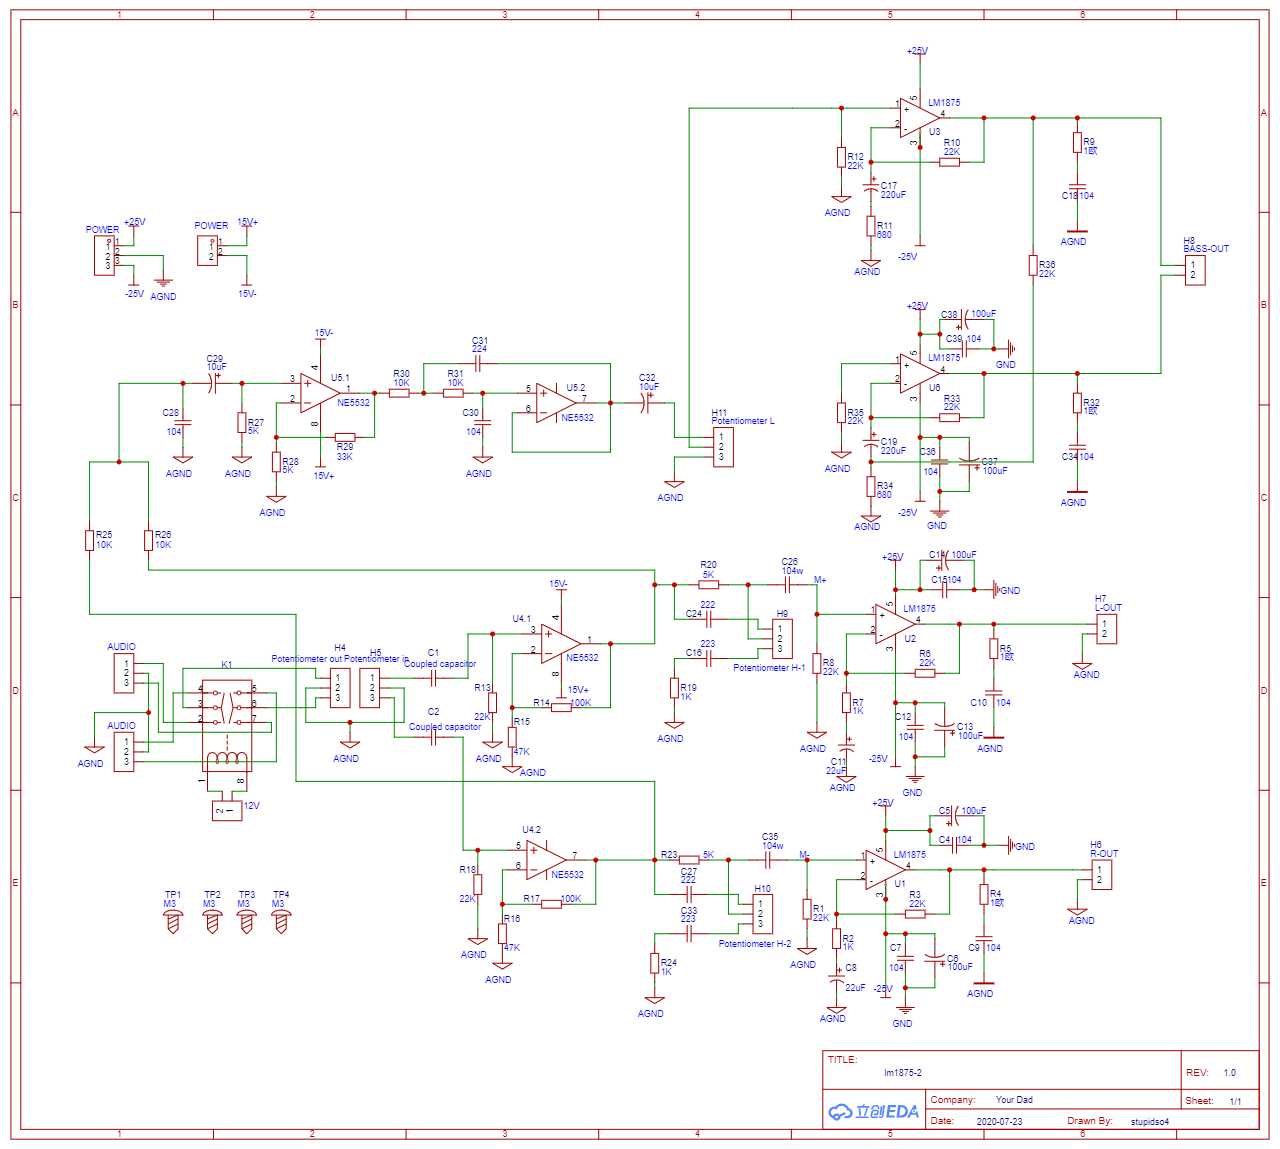The image size is (1280, 1149).
Task: Select the R29 33K resistor
Action: pos(345,437)
